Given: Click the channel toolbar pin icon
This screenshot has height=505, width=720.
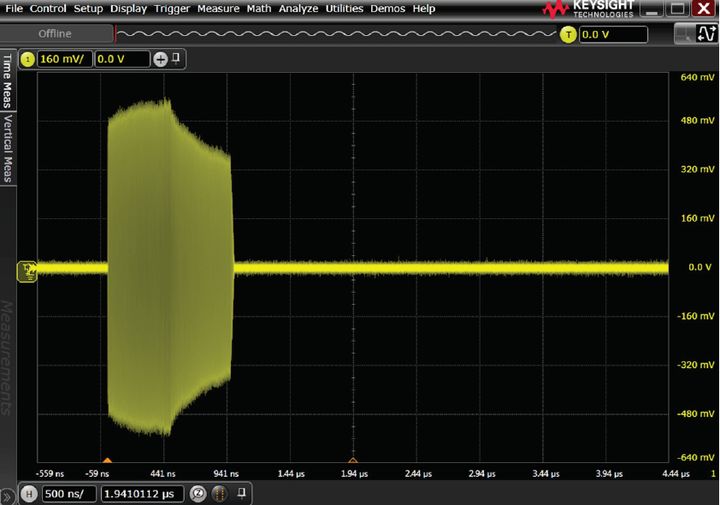Looking at the screenshot, I should point(176,58).
